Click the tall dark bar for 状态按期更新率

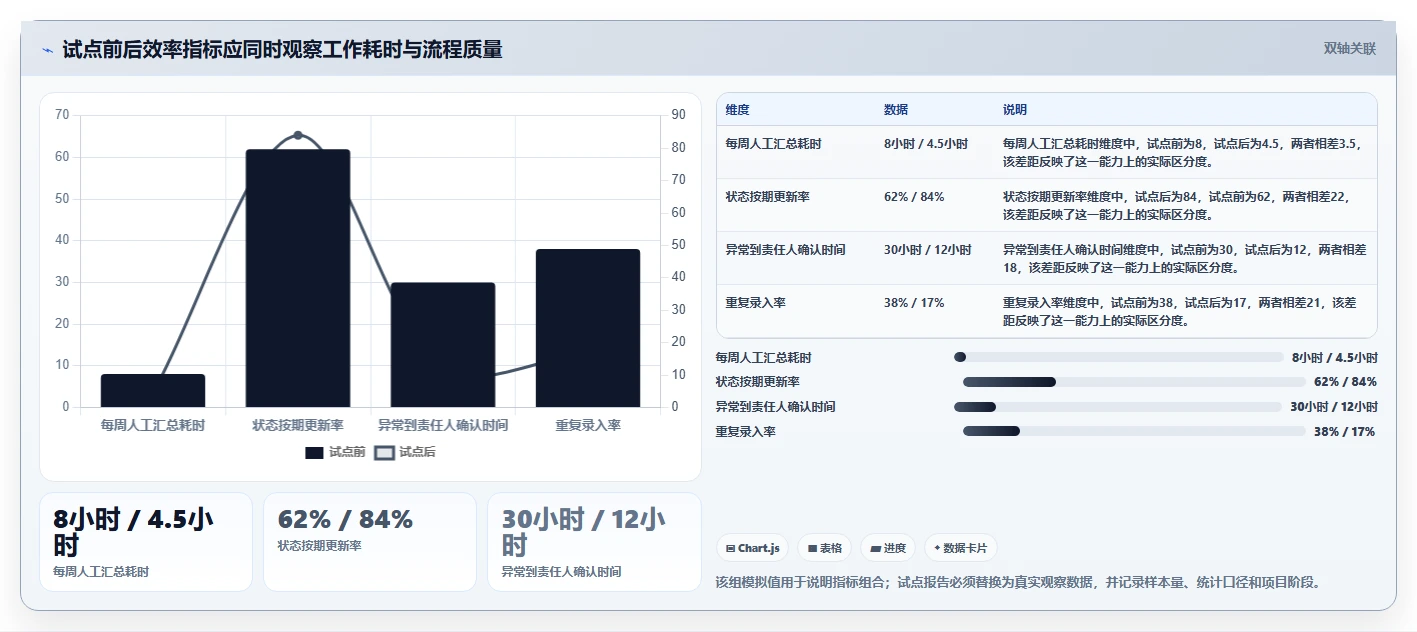[298, 278]
